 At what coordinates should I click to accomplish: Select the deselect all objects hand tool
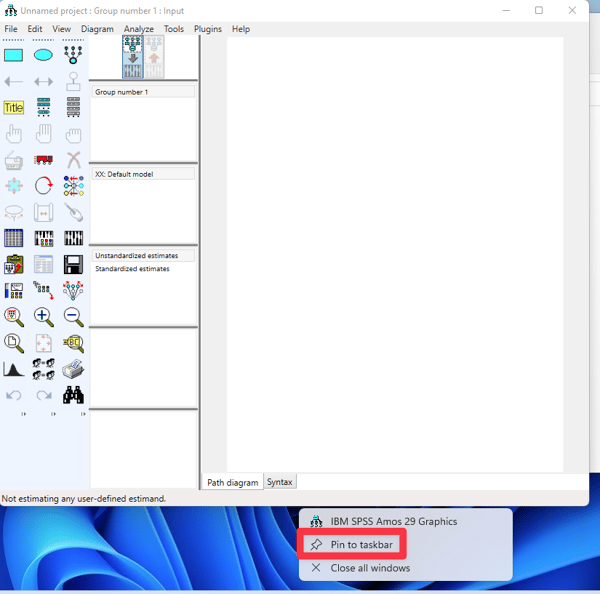click(x=73, y=135)
